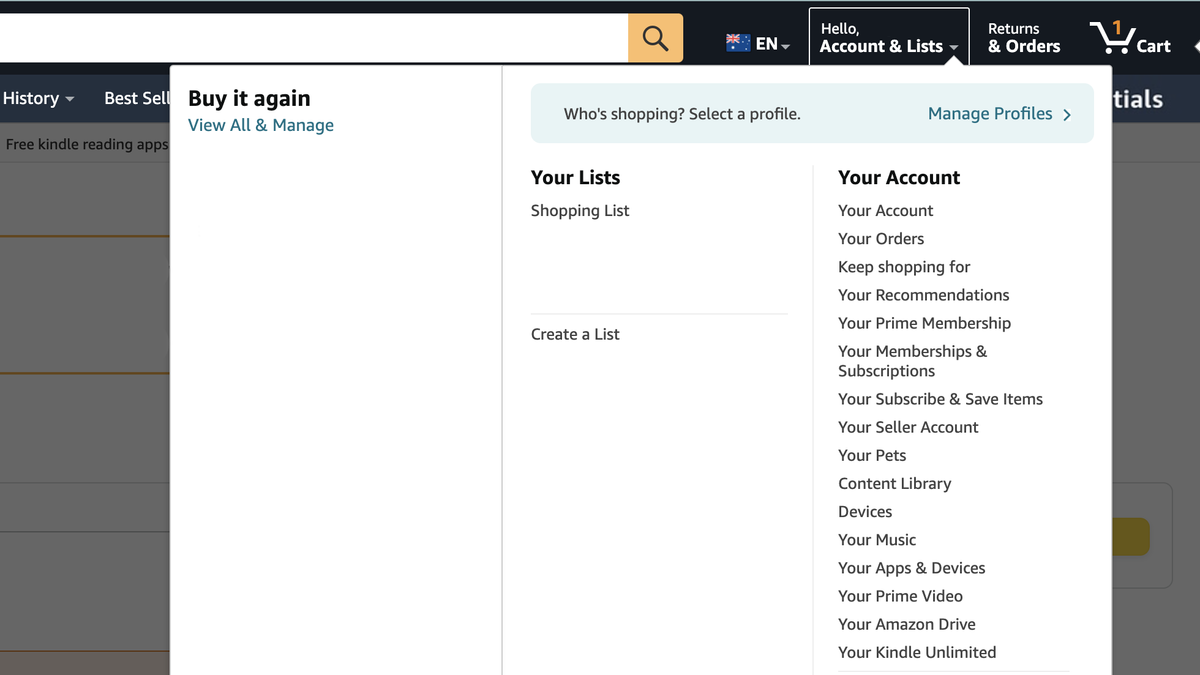Click the Manage Profiles chevron
This screenshot has width=1200, height=675.
1067,114
